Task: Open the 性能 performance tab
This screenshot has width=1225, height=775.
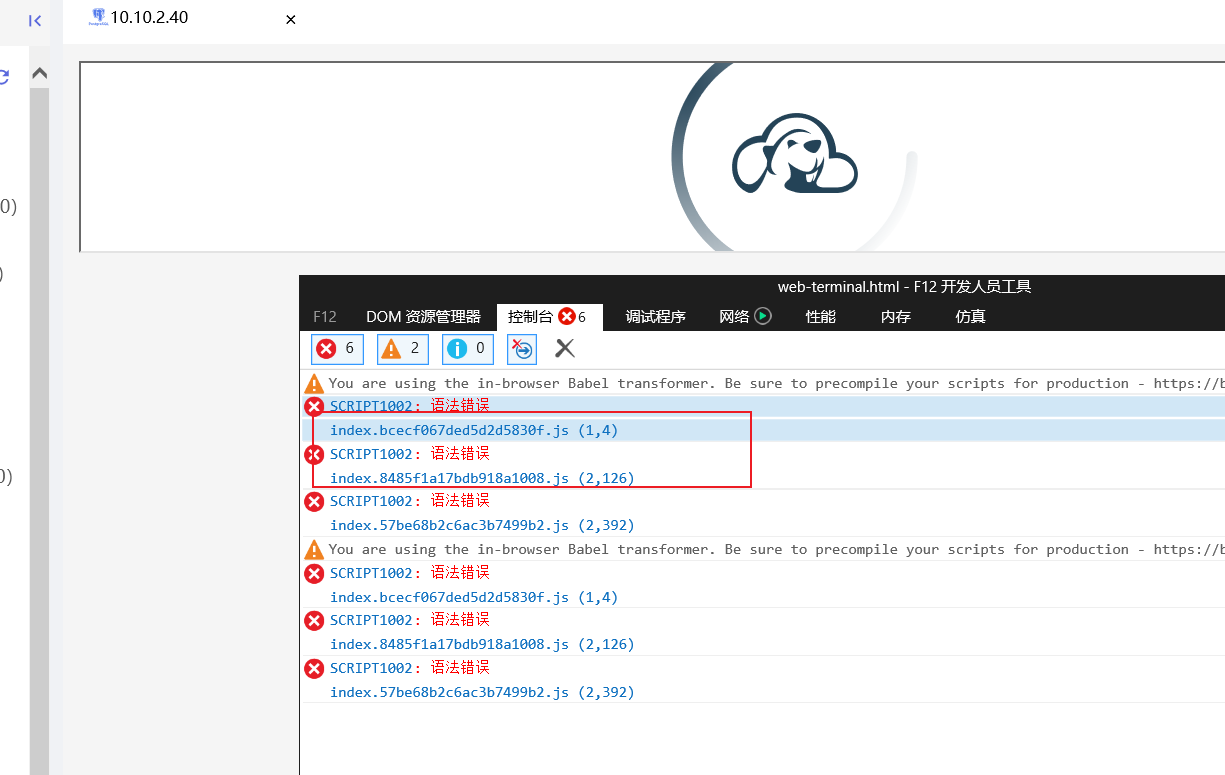Action: [x=820, y=317]
